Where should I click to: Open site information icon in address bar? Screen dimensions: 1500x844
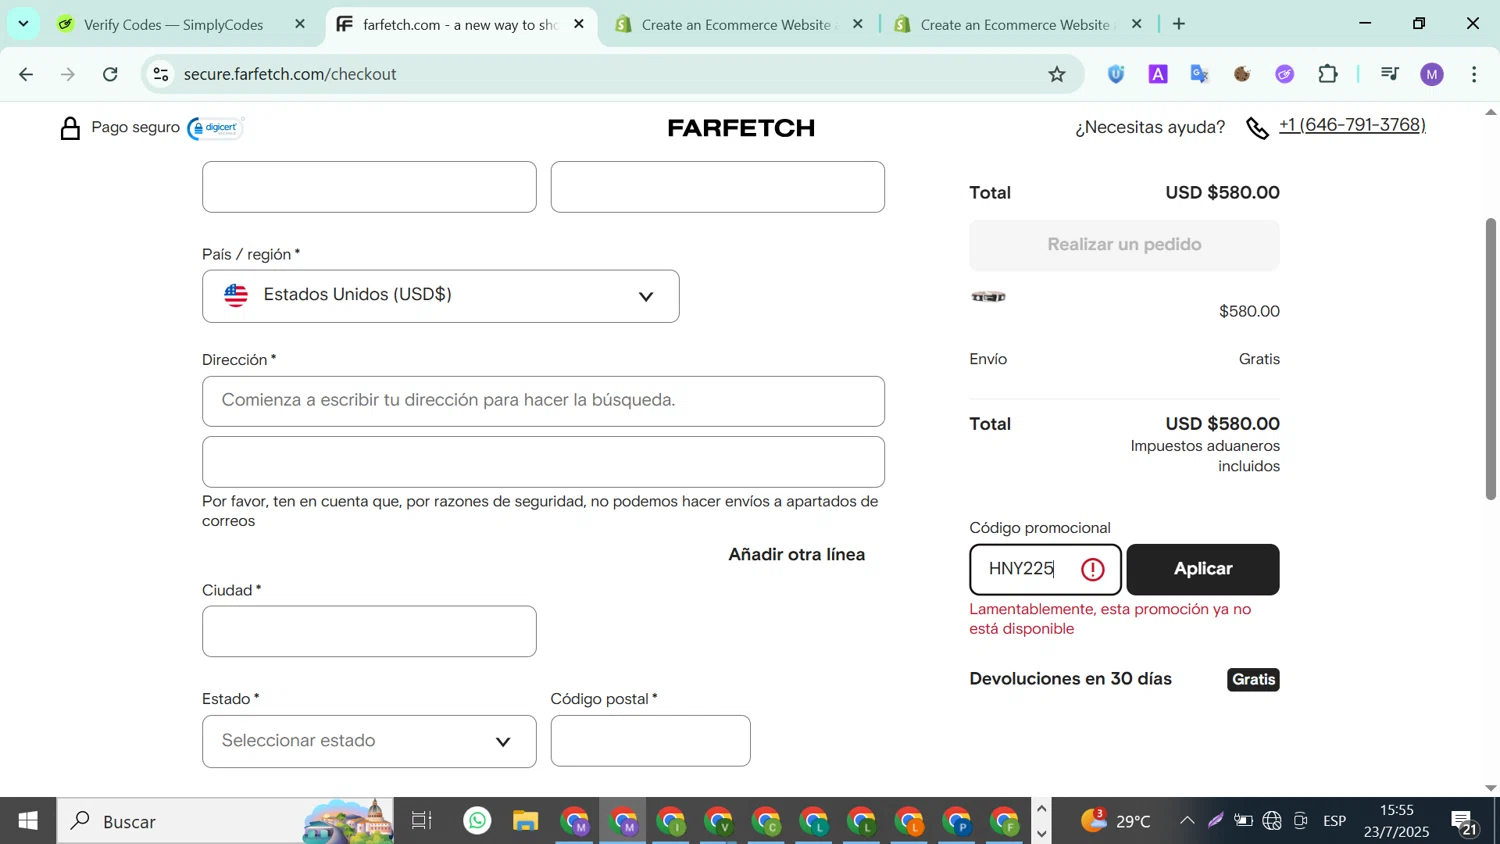(x=161, y=74)
